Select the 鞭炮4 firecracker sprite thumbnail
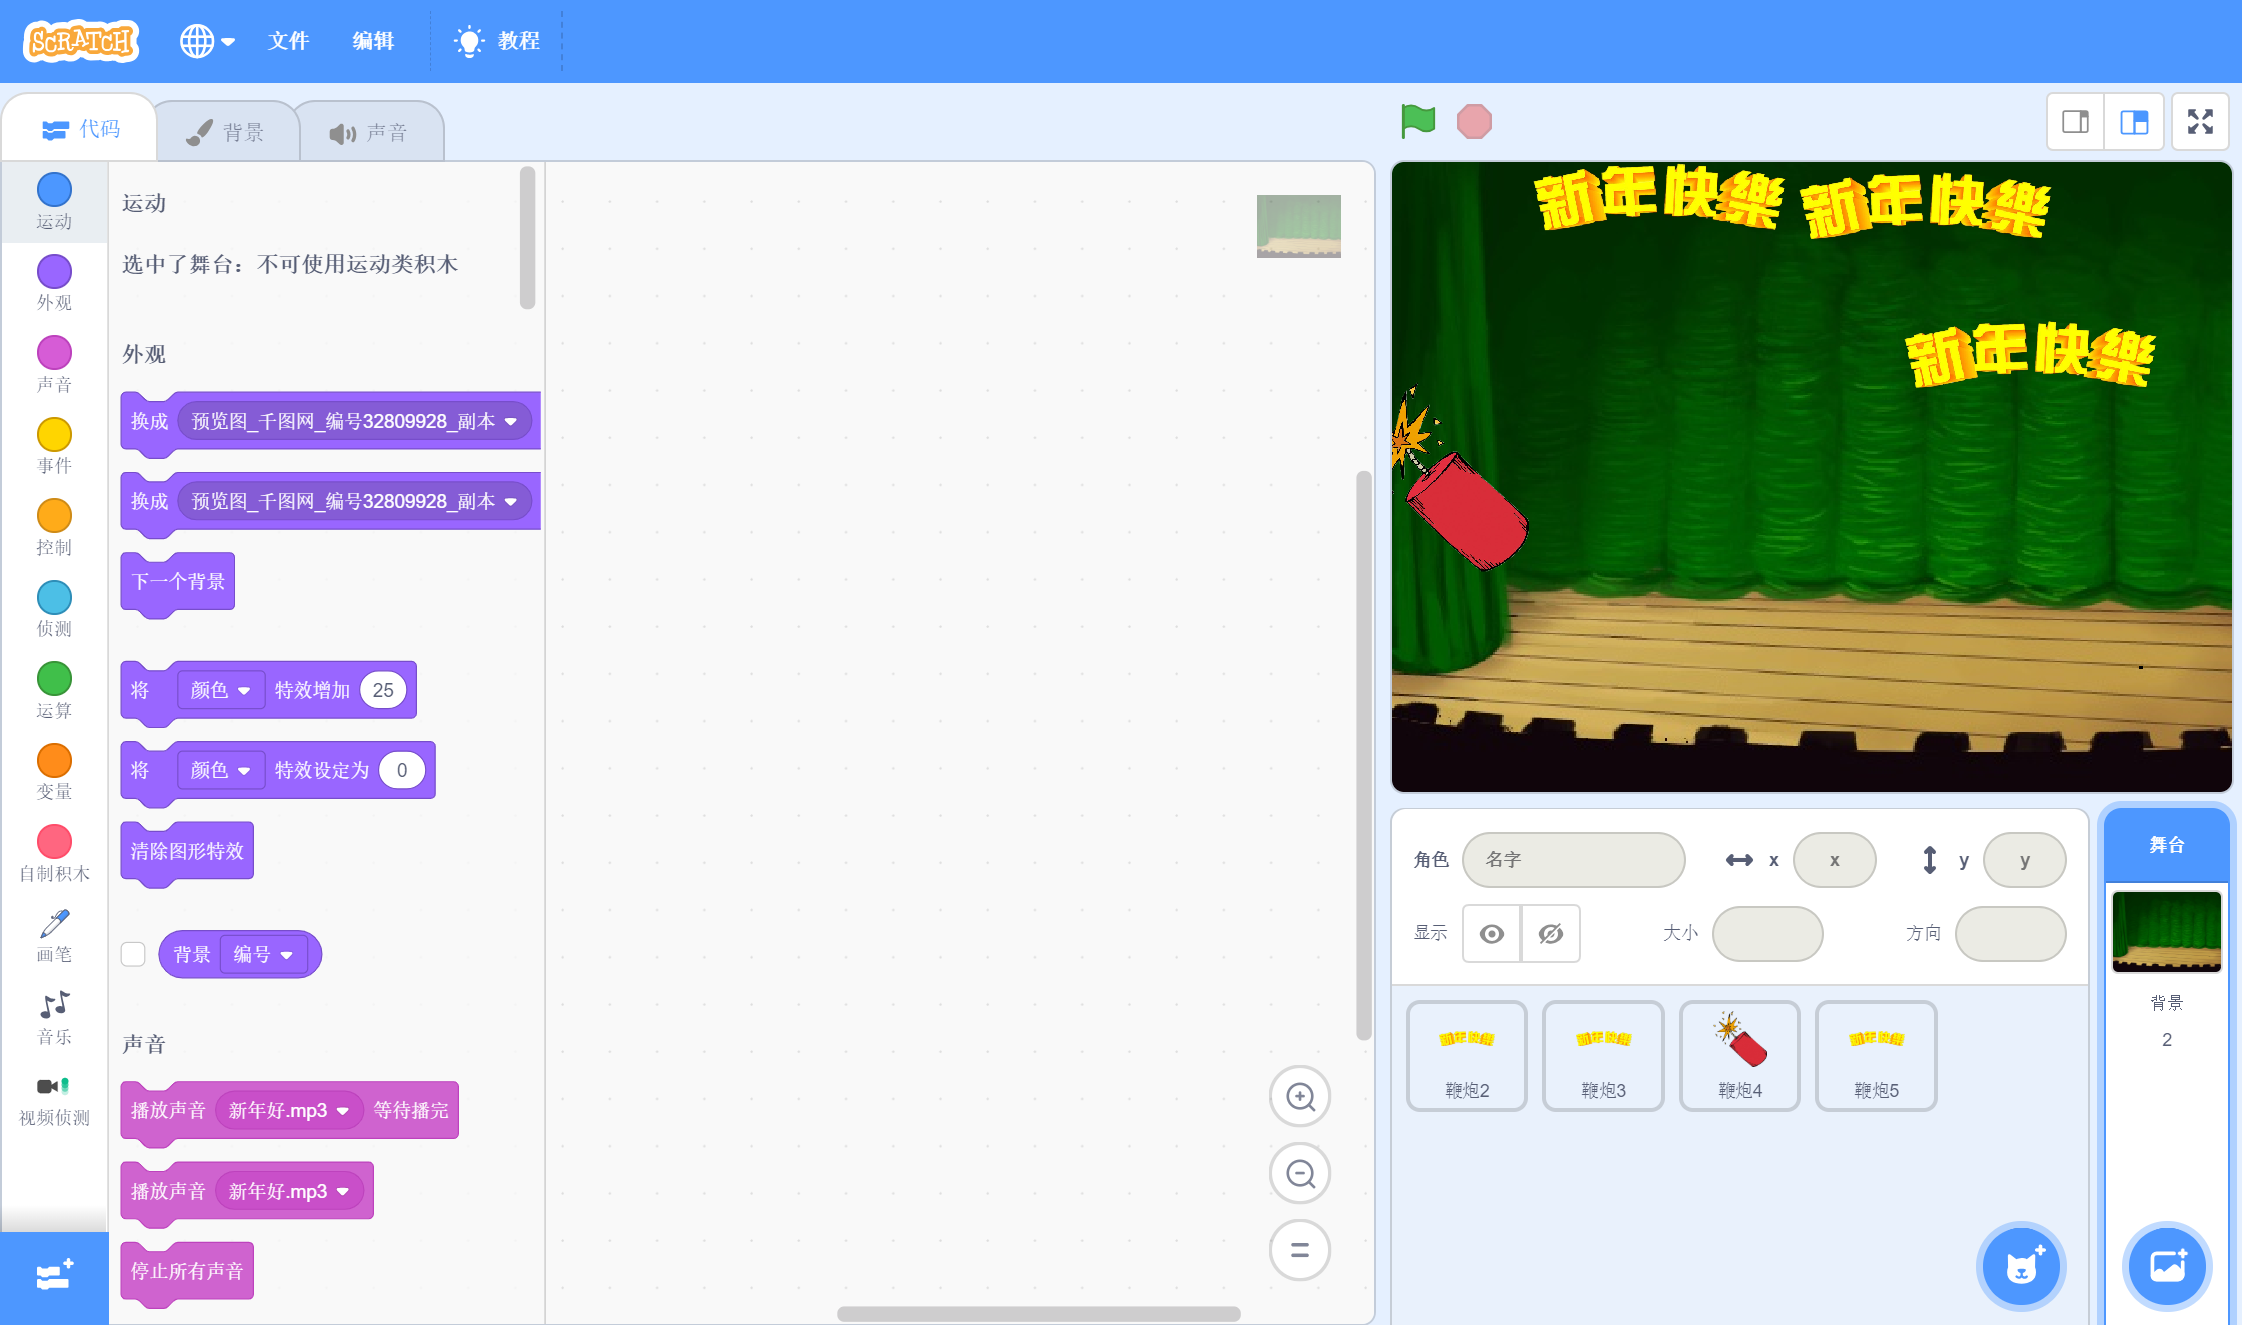 pyautogui.click(x=1739, y=1055)
